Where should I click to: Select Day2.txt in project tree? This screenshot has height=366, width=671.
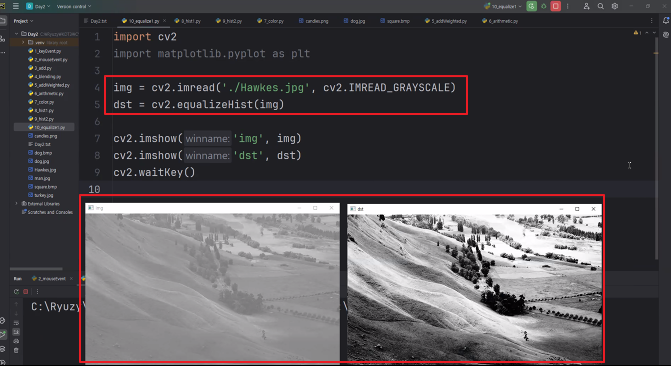click(39, 144)
